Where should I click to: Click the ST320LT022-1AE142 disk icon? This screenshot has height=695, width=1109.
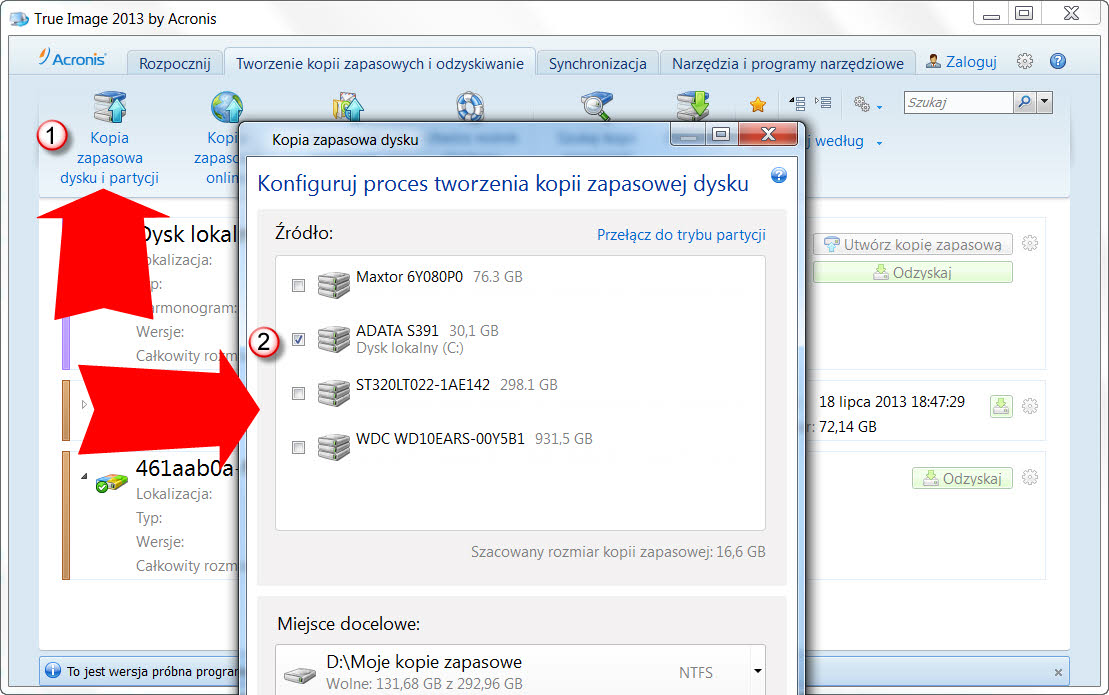[334, 392]
